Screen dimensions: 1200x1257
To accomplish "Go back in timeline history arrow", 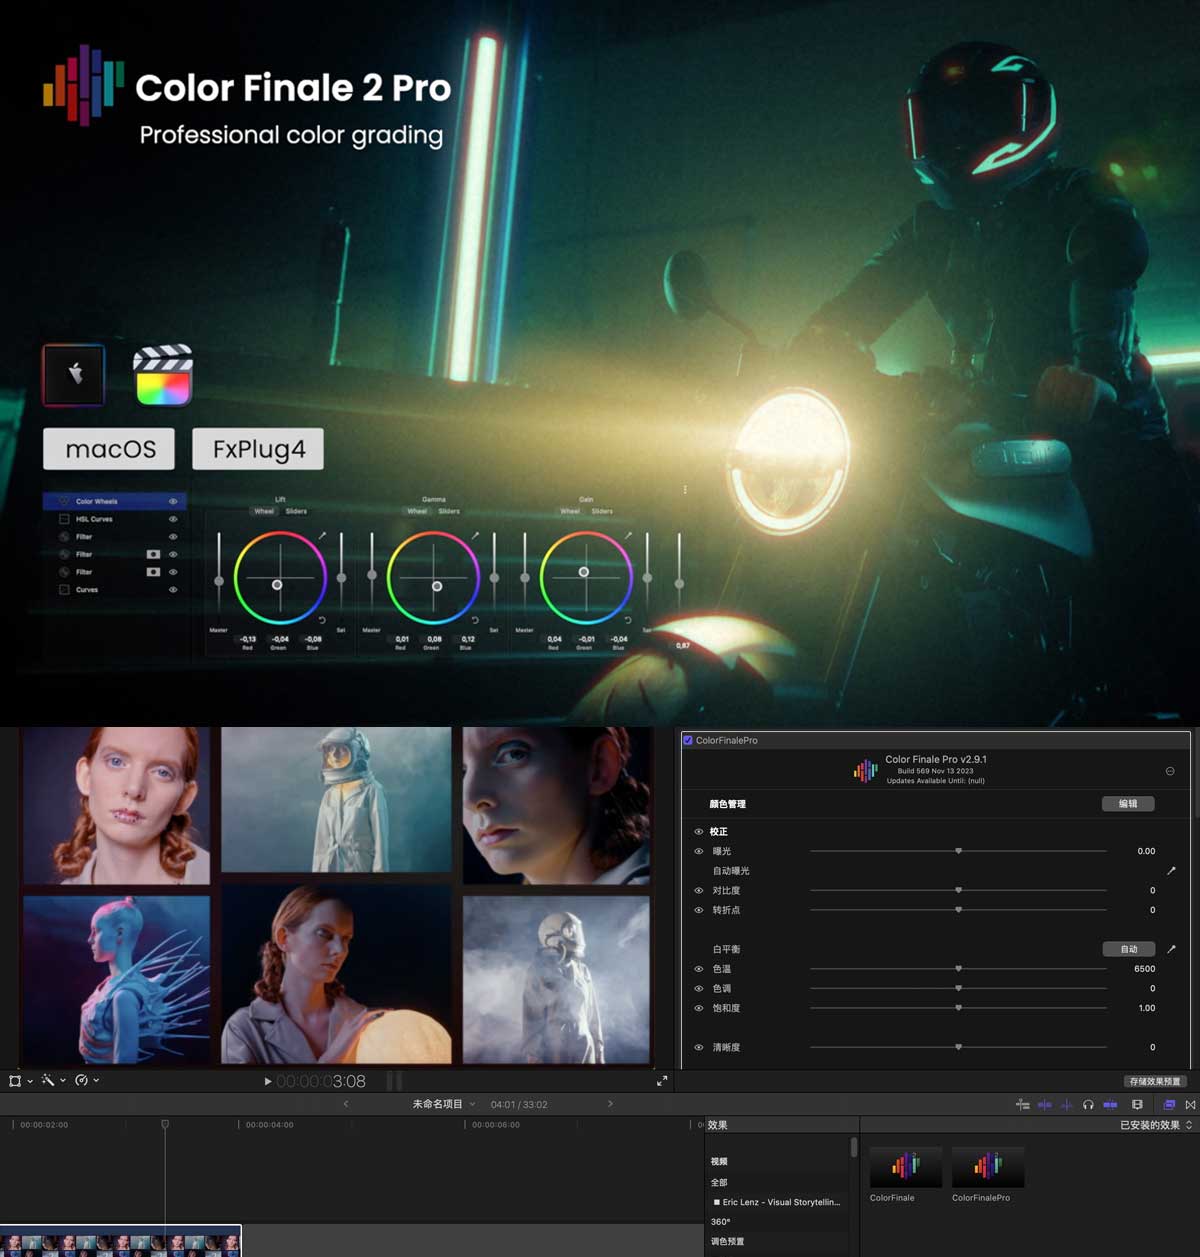I will pyautogui.click(x=346, y=1104).
